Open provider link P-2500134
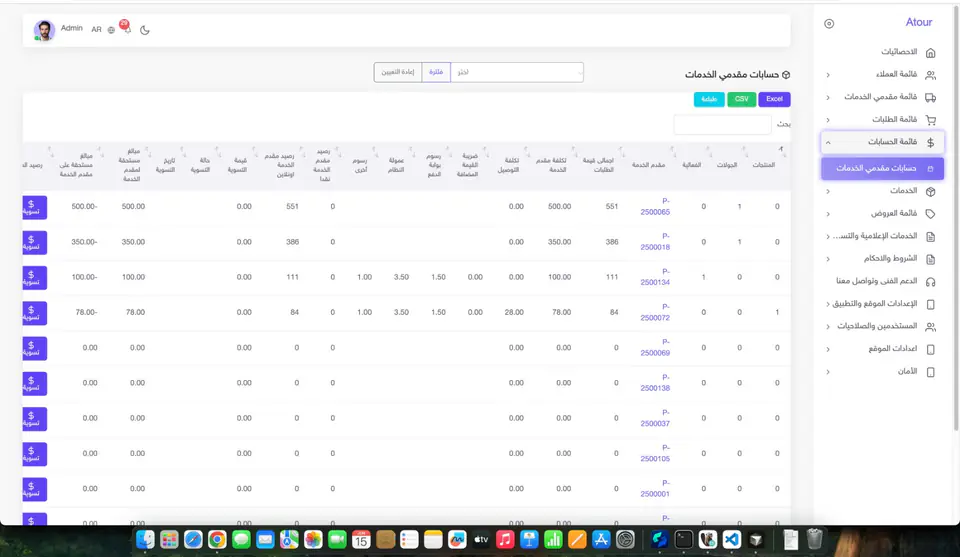Viewport: 960px width, 557px height. 655,277
